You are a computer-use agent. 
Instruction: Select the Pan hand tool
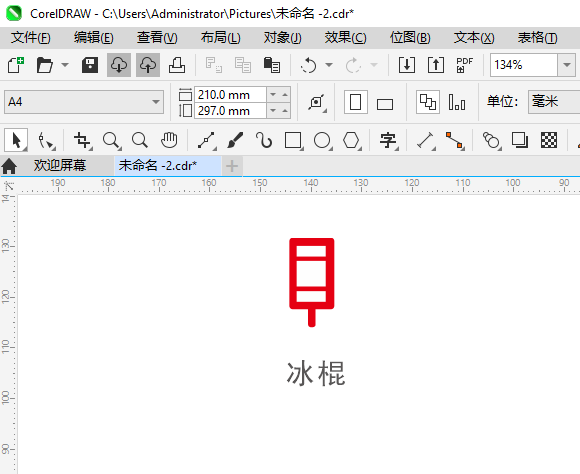click(169, 141)
